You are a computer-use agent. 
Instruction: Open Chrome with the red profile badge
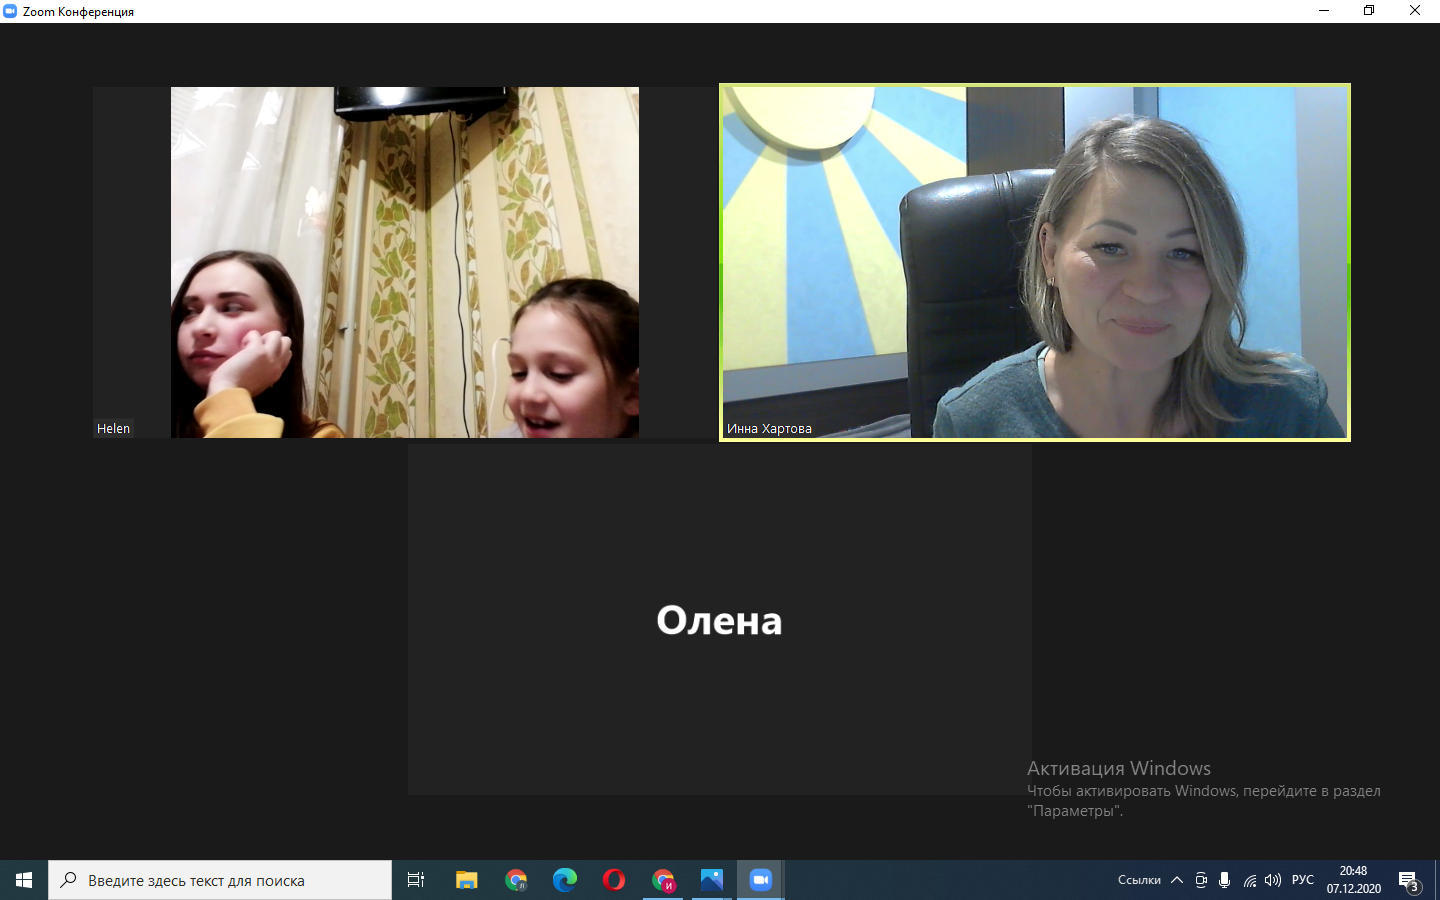pyautogui.click(x=663, y=880)
